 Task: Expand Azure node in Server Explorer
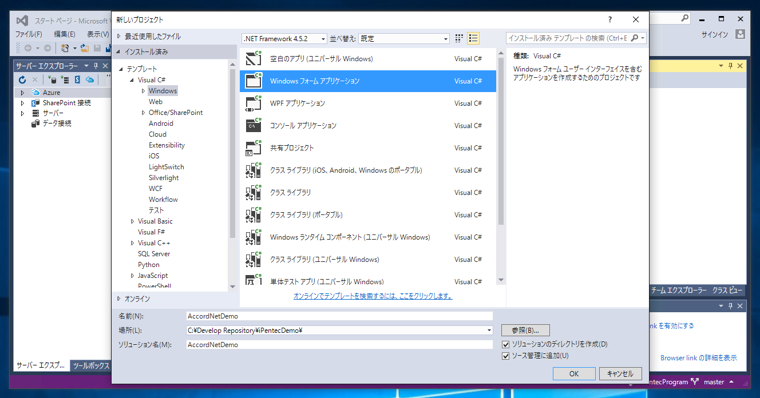(22, 92)
